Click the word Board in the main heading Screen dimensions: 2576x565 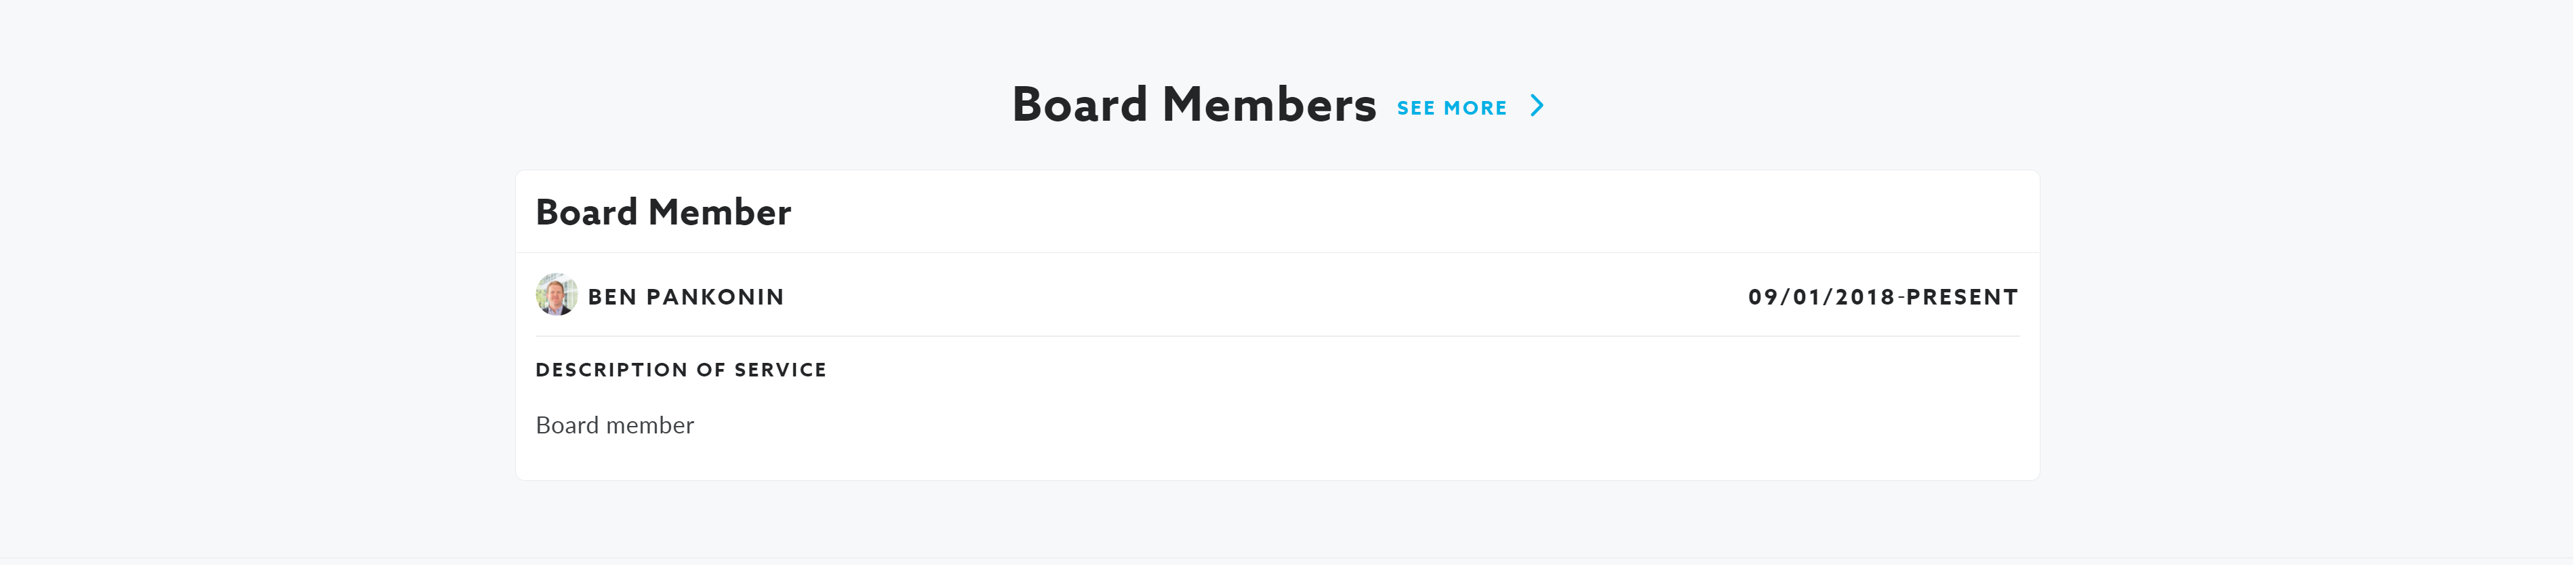(1079, 105)
